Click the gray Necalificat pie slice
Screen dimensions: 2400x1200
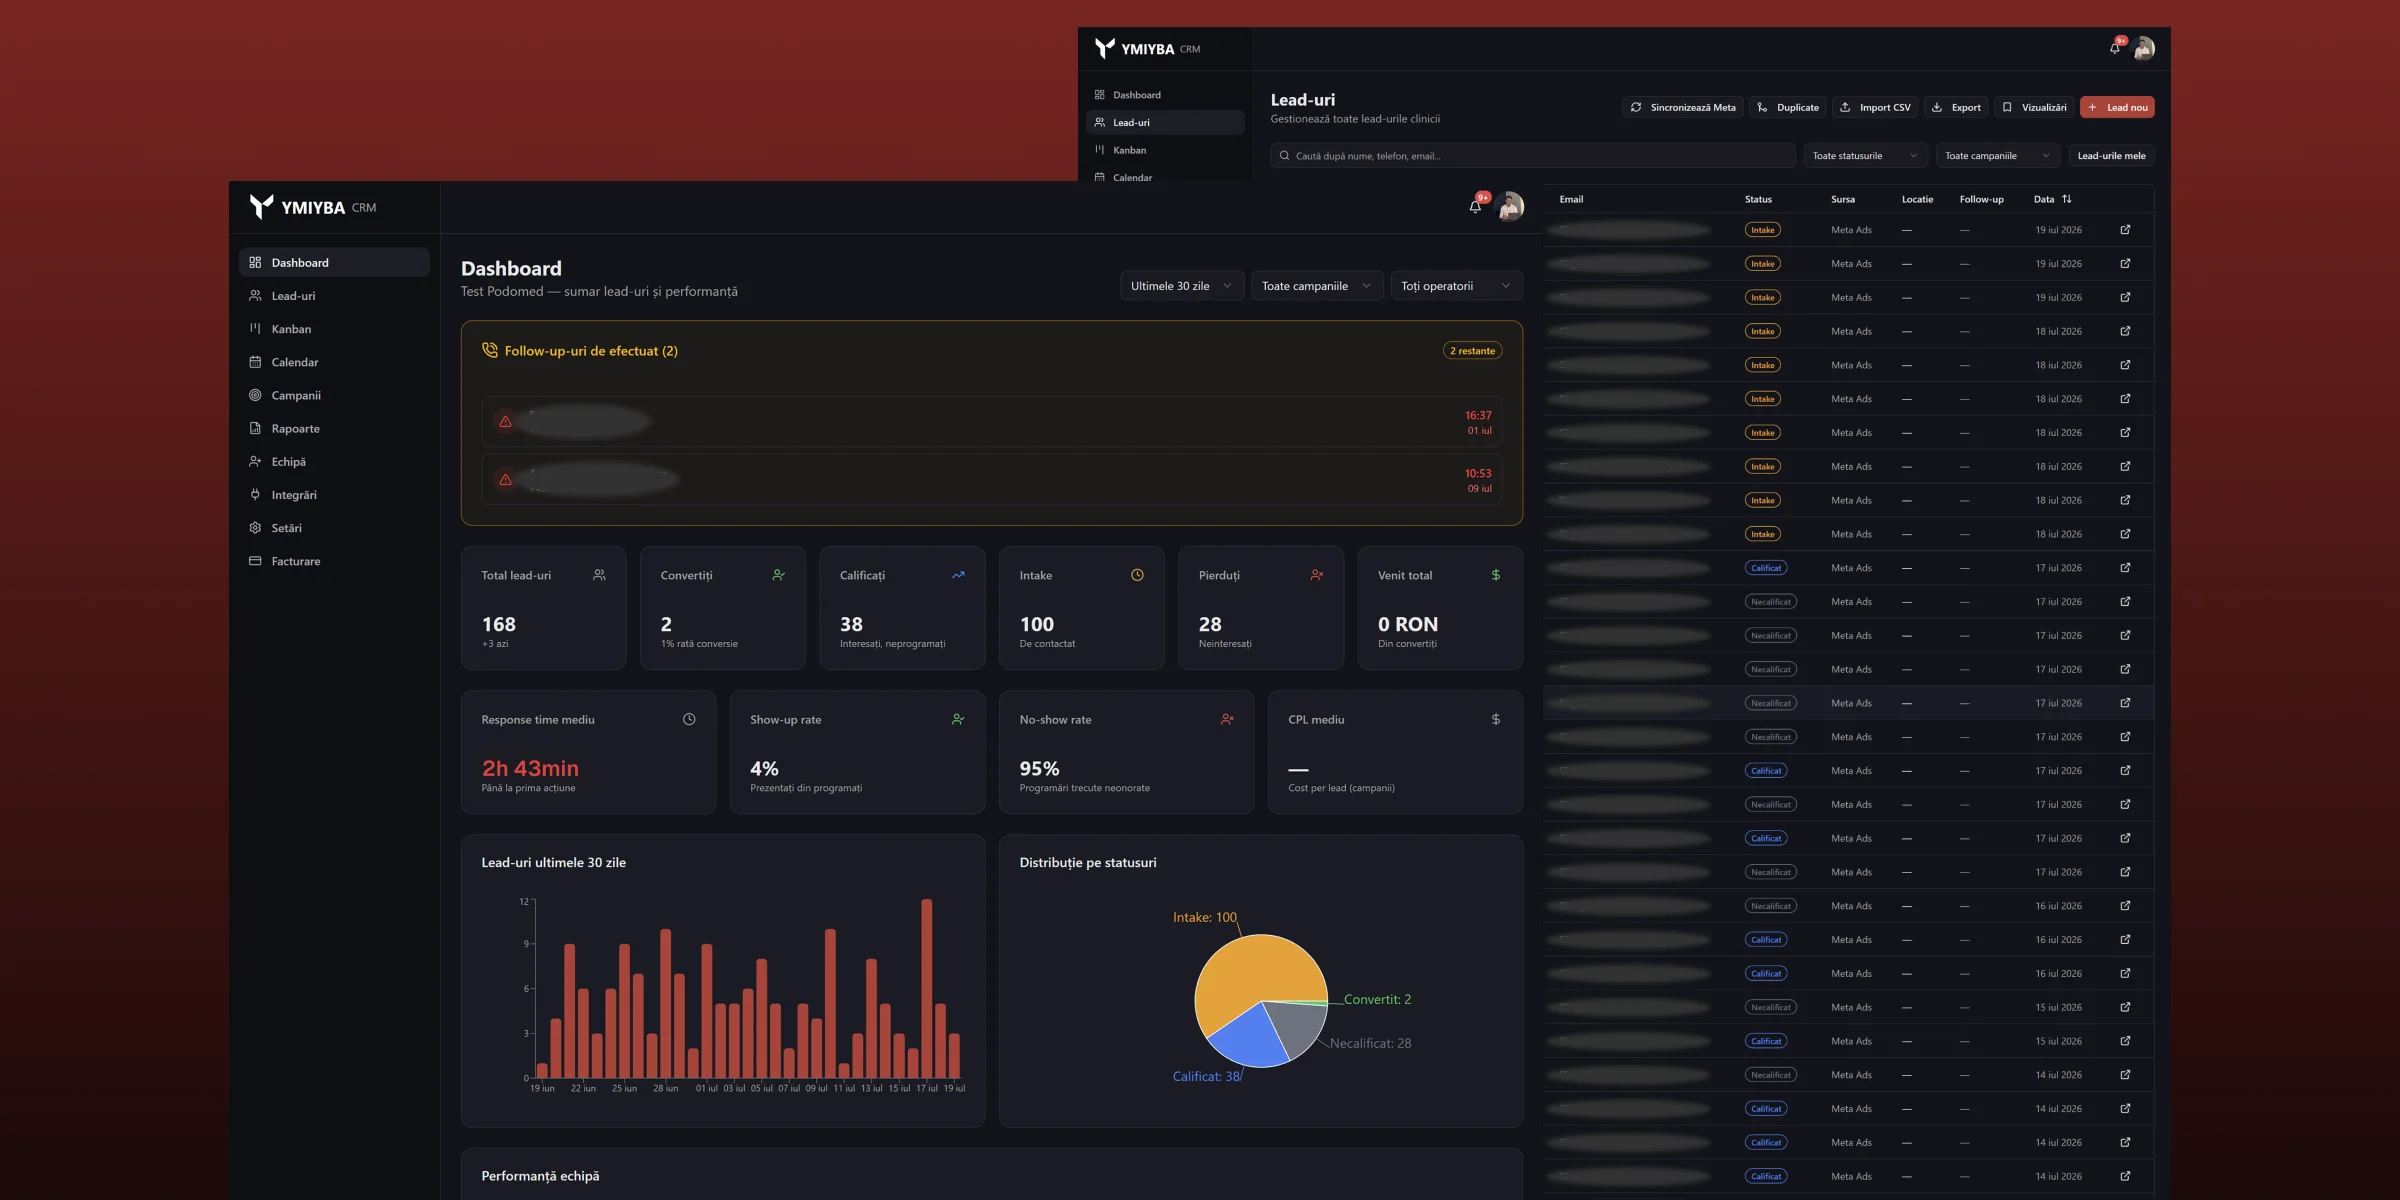pos(1300,1025)
